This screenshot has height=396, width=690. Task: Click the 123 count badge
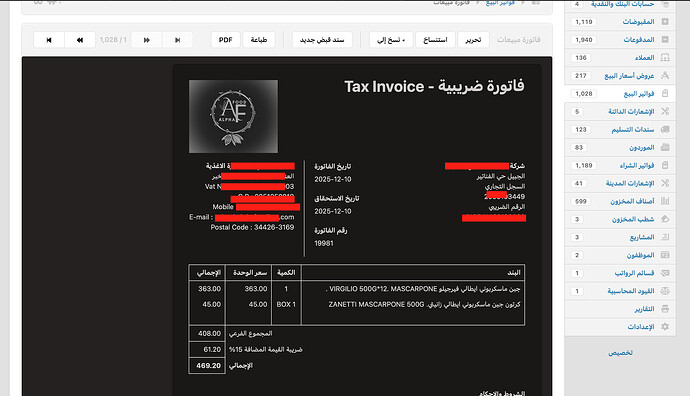click(581, 129)
